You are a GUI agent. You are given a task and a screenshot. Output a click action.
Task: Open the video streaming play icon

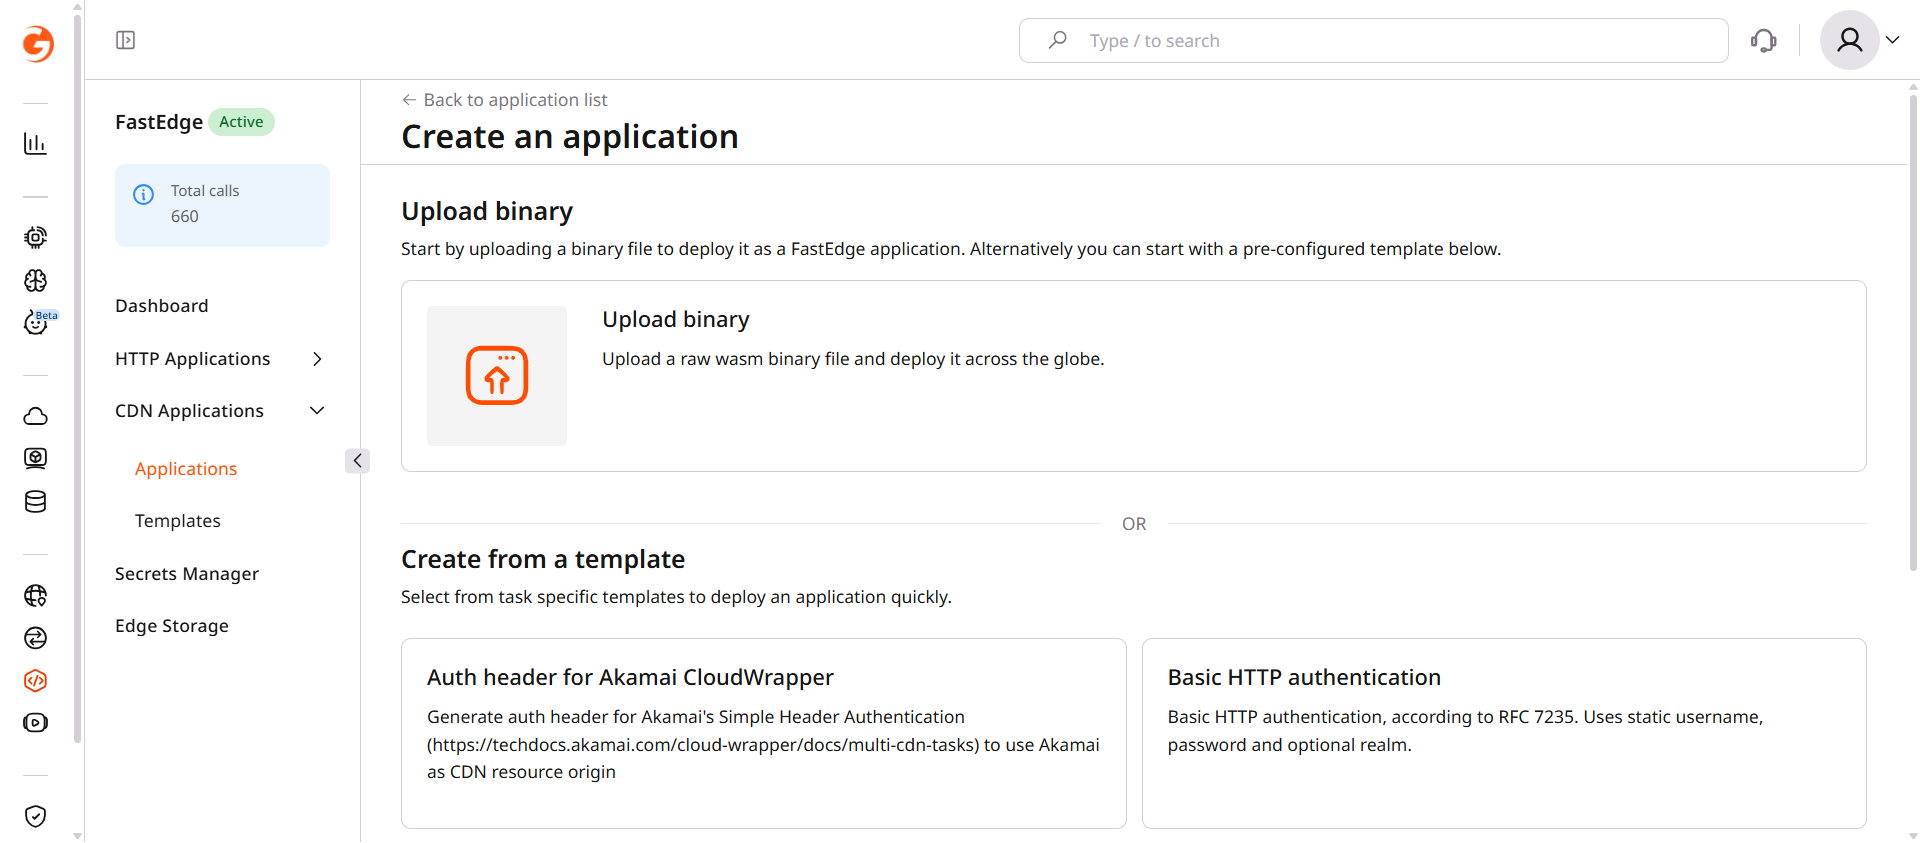click(35, 722)
